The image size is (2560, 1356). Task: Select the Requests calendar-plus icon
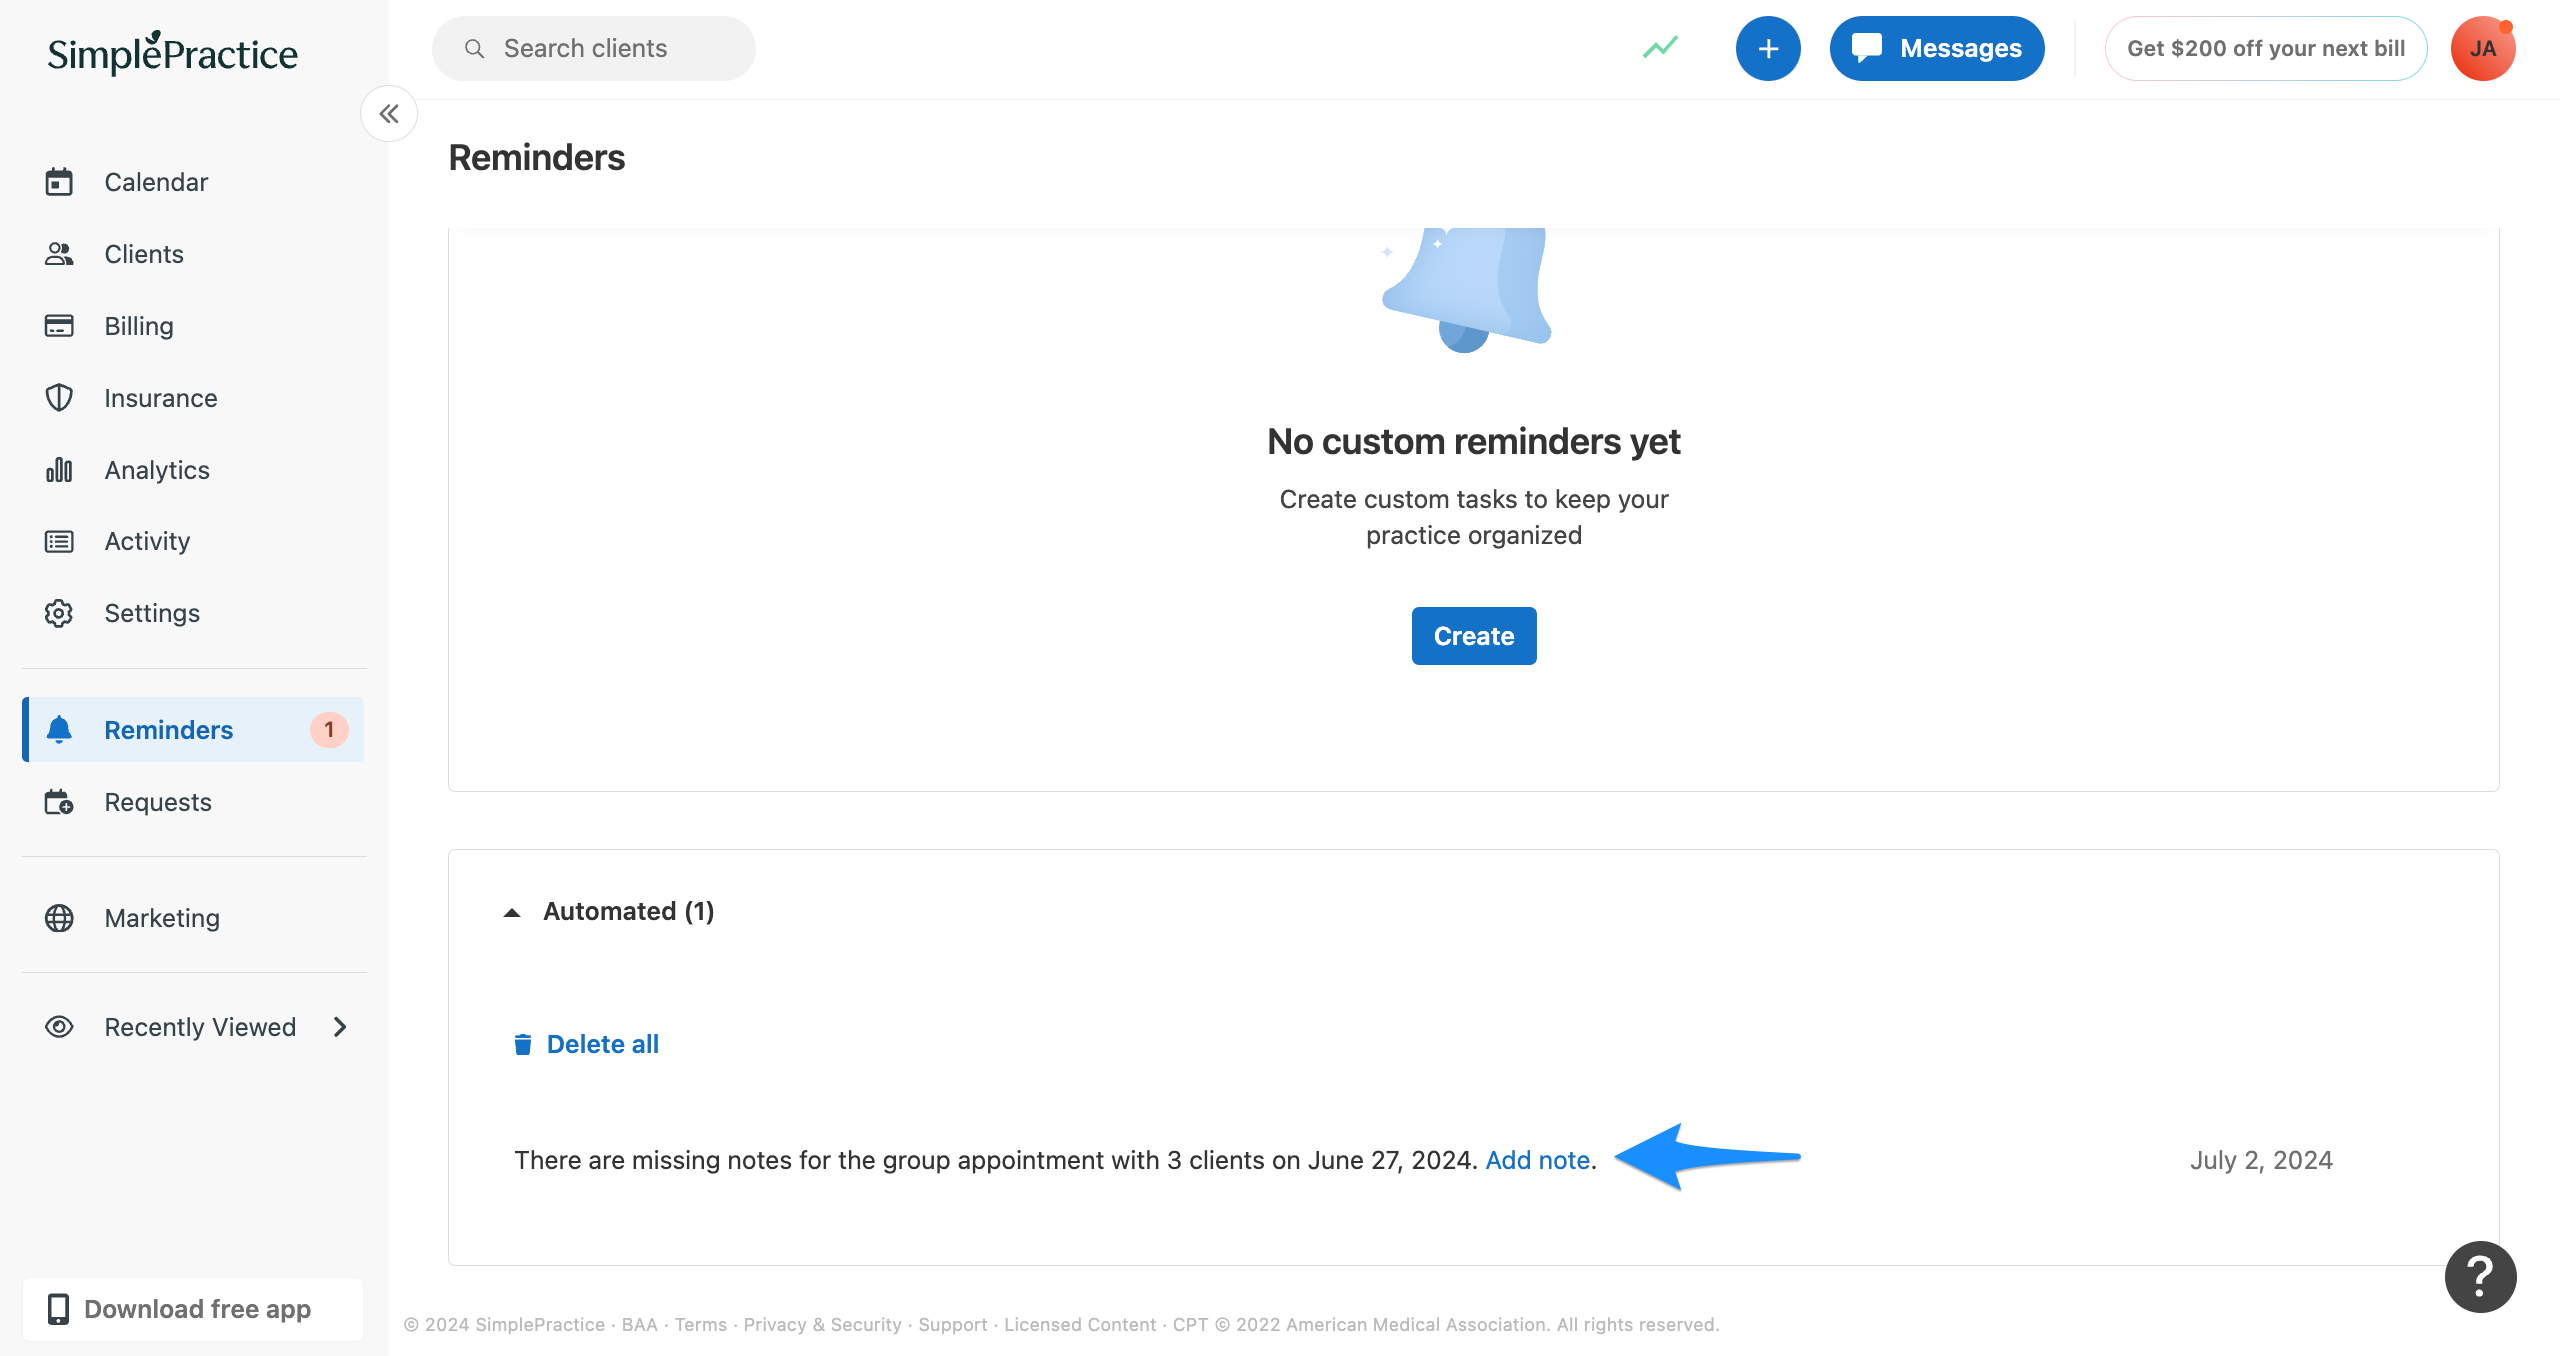tap(59, 802)
